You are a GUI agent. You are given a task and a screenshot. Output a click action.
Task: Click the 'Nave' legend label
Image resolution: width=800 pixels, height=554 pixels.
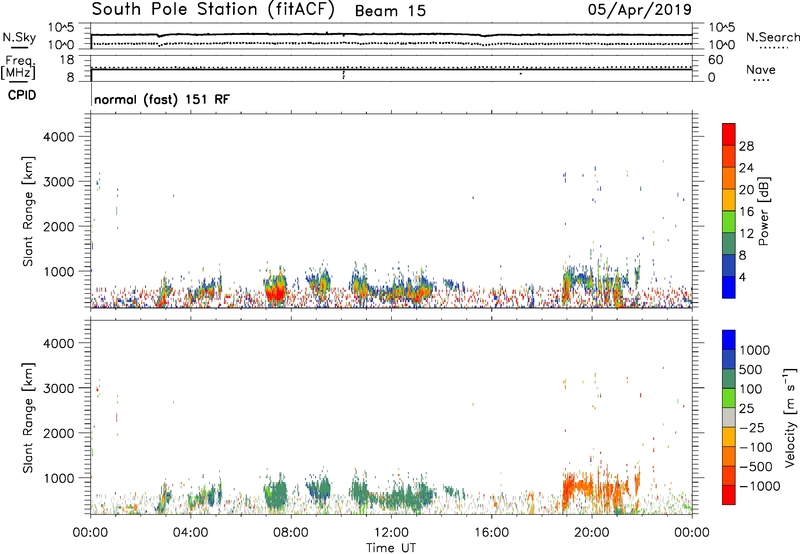pyautogui.click(x=761, y=70)
